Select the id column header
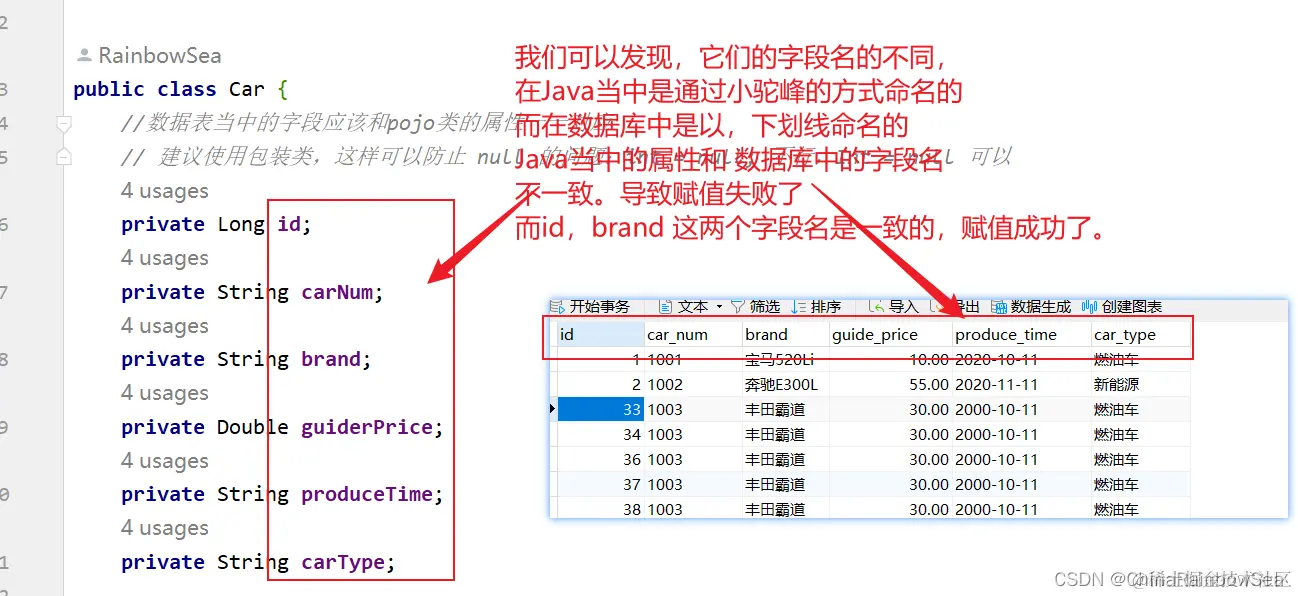 pos(600,334)
